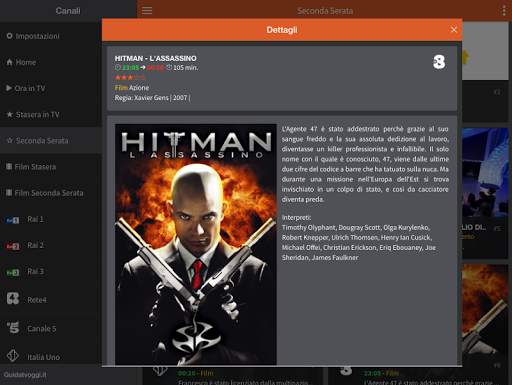The width and height of the screenshot is (512, 385).
Task: Click the Rai 1 channel logo
Action: [x=13, y=220]
